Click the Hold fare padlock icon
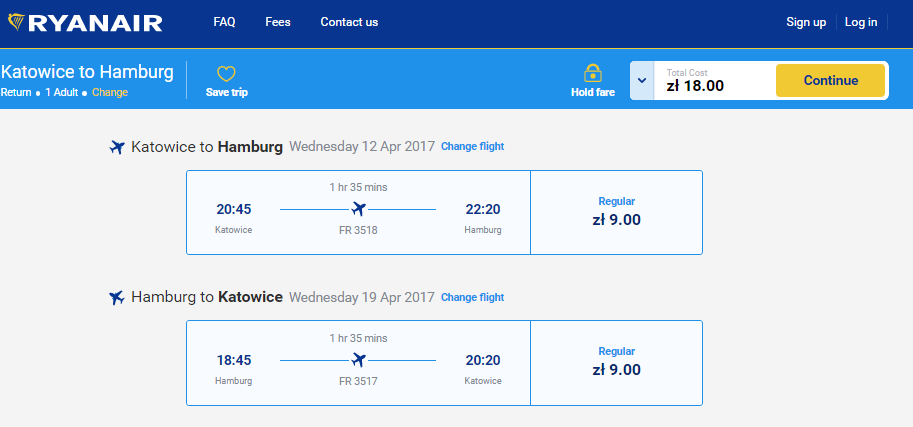Image resolution: width=913 pixels, height=427 pixels. click(592, 73)
